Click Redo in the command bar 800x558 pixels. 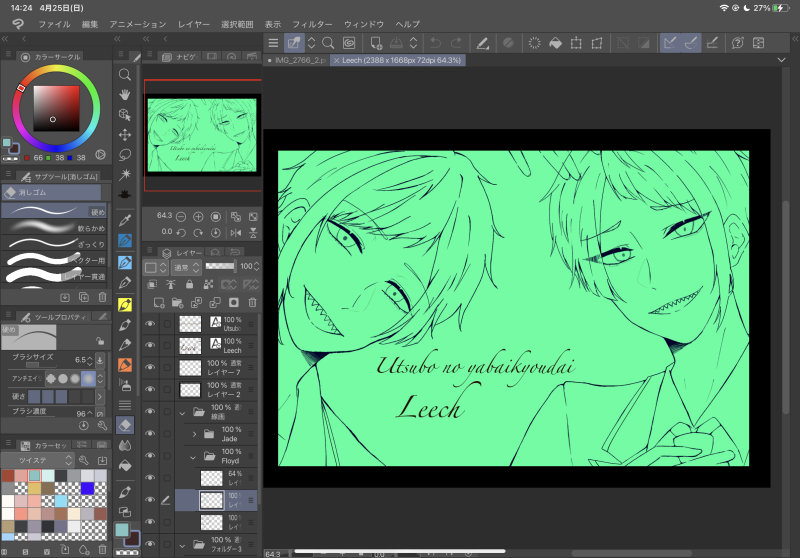[456, 43]
